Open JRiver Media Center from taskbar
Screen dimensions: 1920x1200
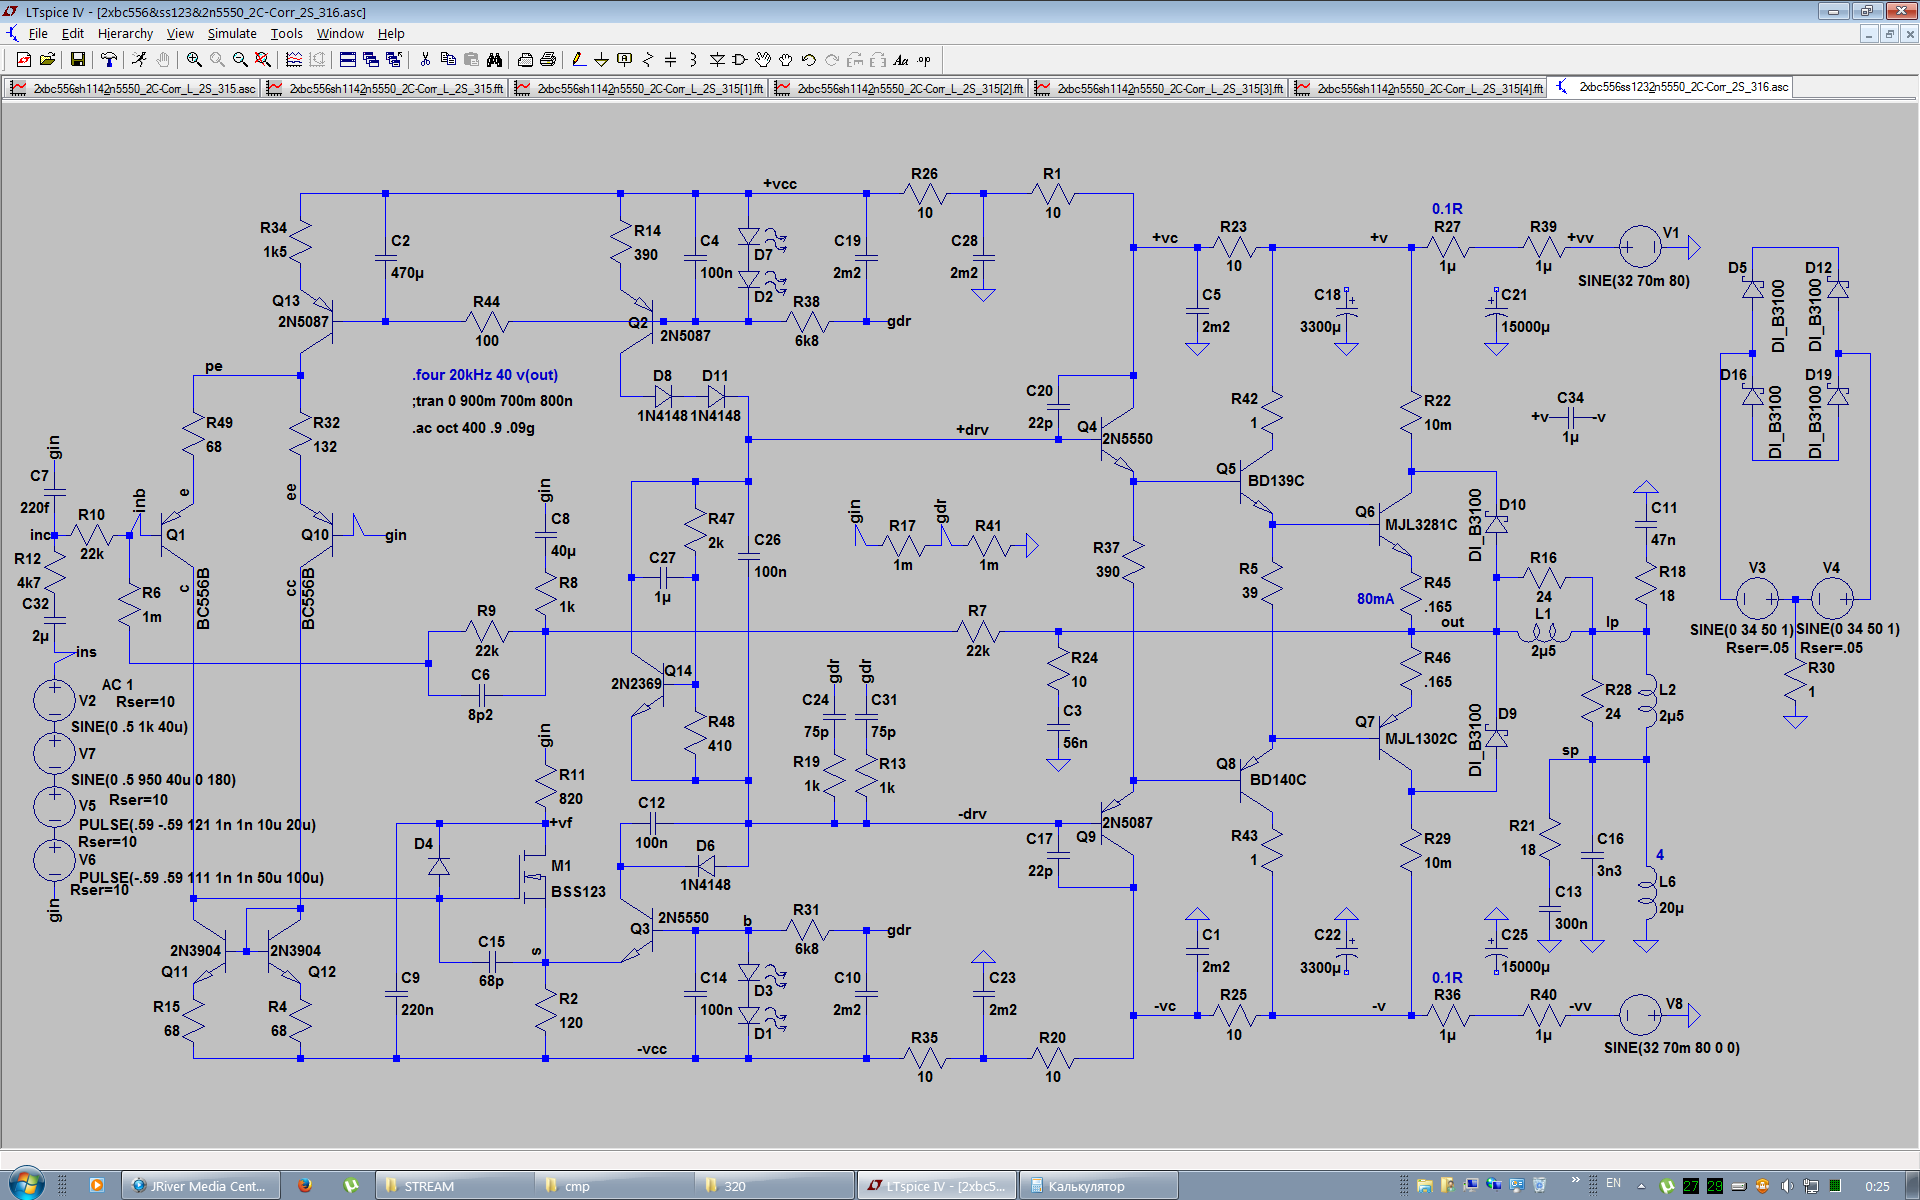tap(200, 1186)
